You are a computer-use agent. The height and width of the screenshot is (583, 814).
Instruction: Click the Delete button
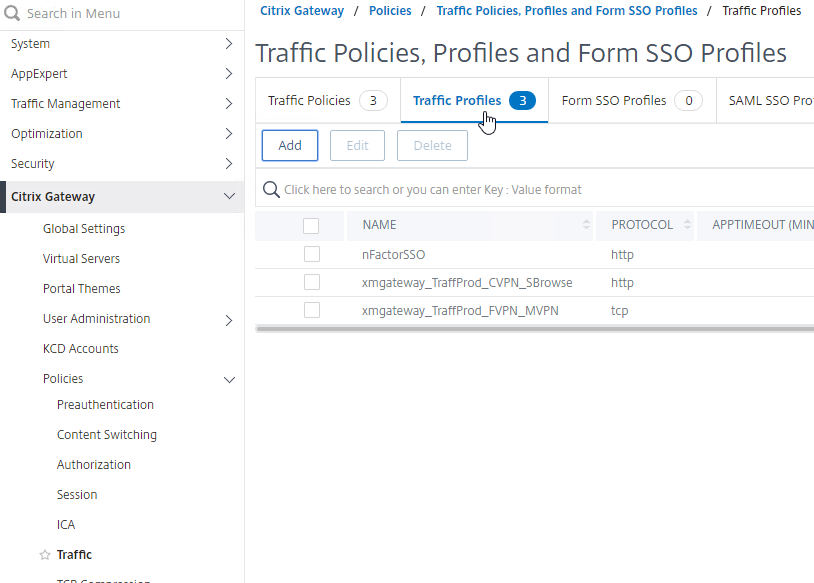(432, 145)
